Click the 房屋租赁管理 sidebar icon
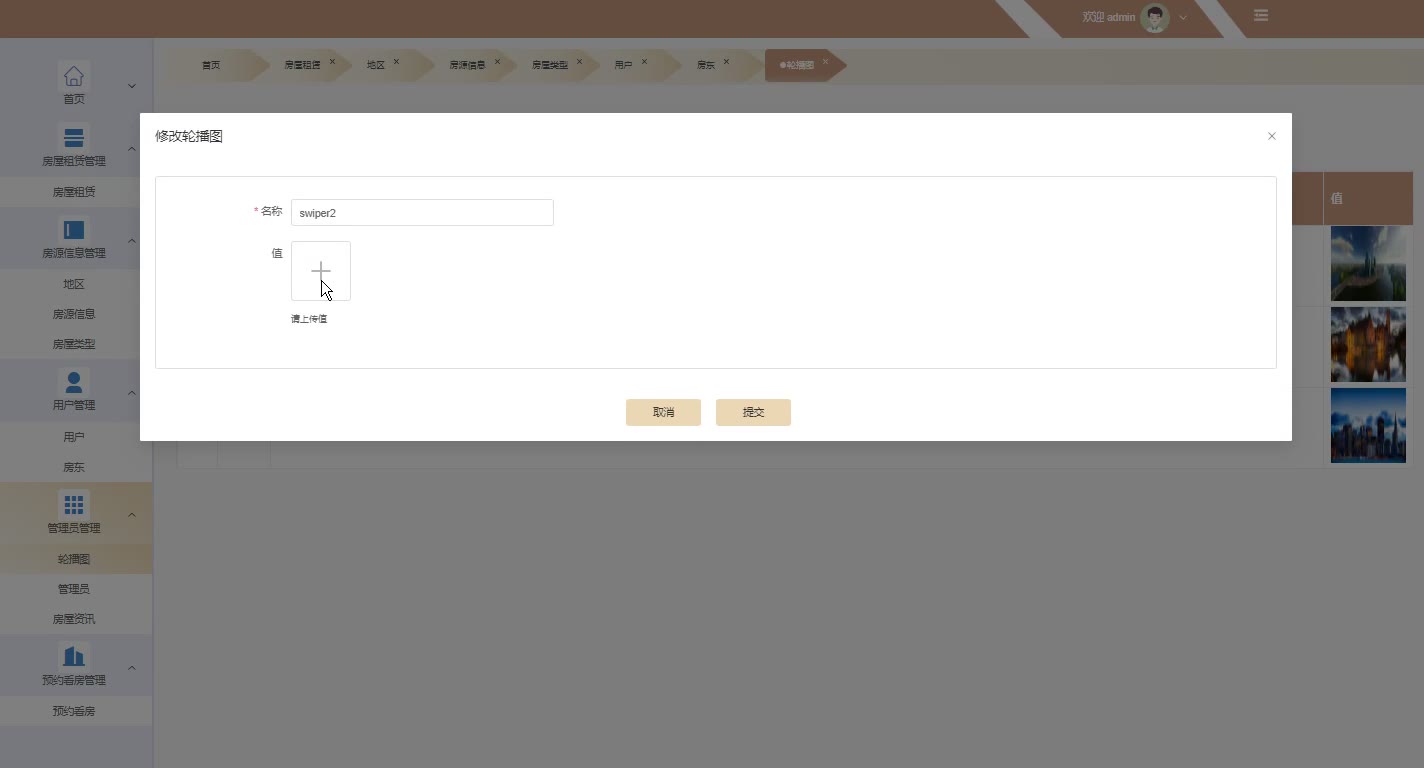This screenshot has height=768, width=1424. tap(74, 138)
